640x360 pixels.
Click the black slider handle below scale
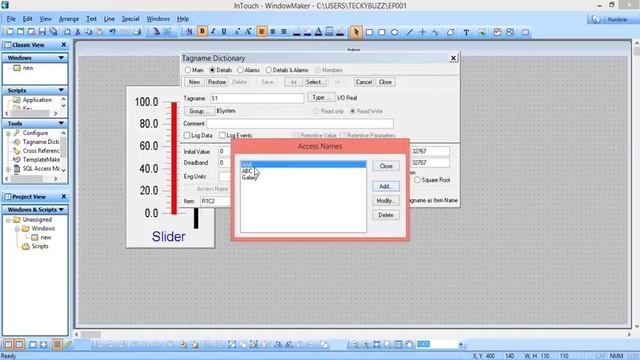[196, 218]
